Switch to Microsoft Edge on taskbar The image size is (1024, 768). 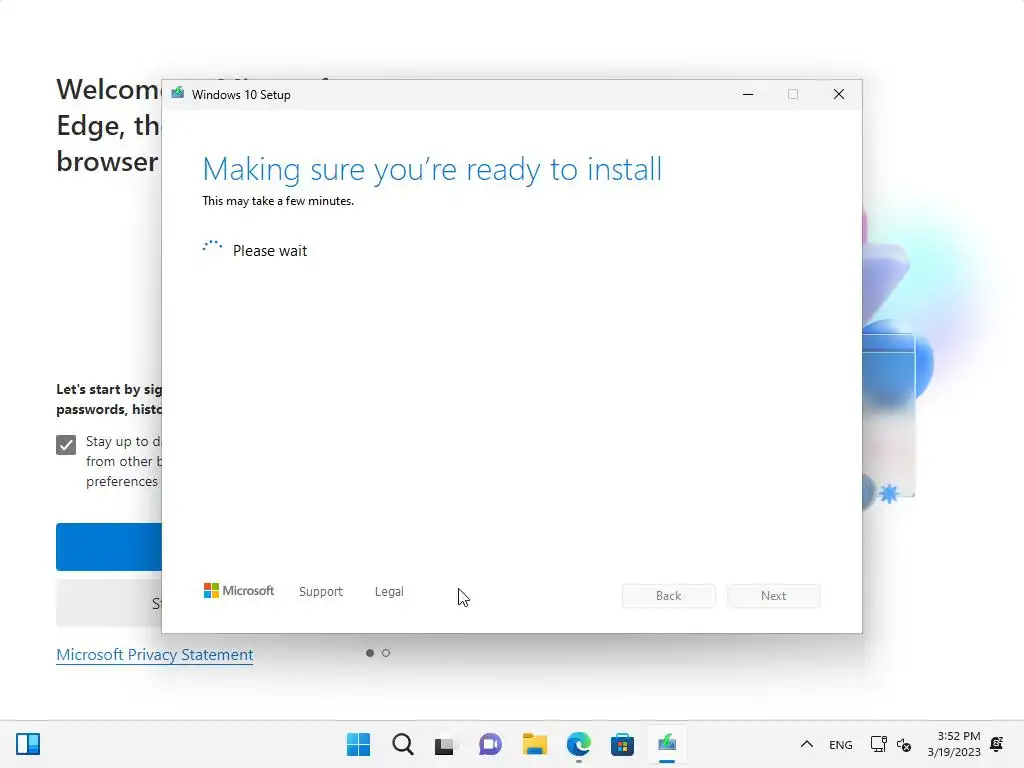pos(579,744)
